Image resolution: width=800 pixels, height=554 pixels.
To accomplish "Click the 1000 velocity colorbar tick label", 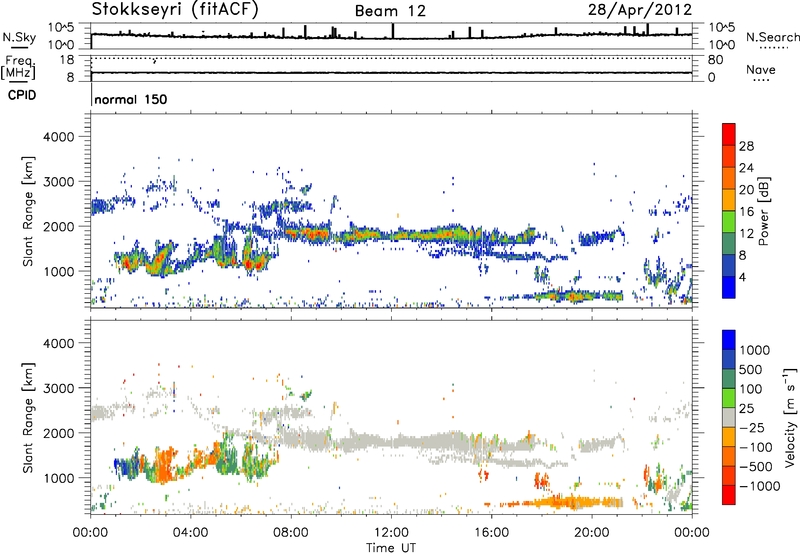I will tap(755, 350).
